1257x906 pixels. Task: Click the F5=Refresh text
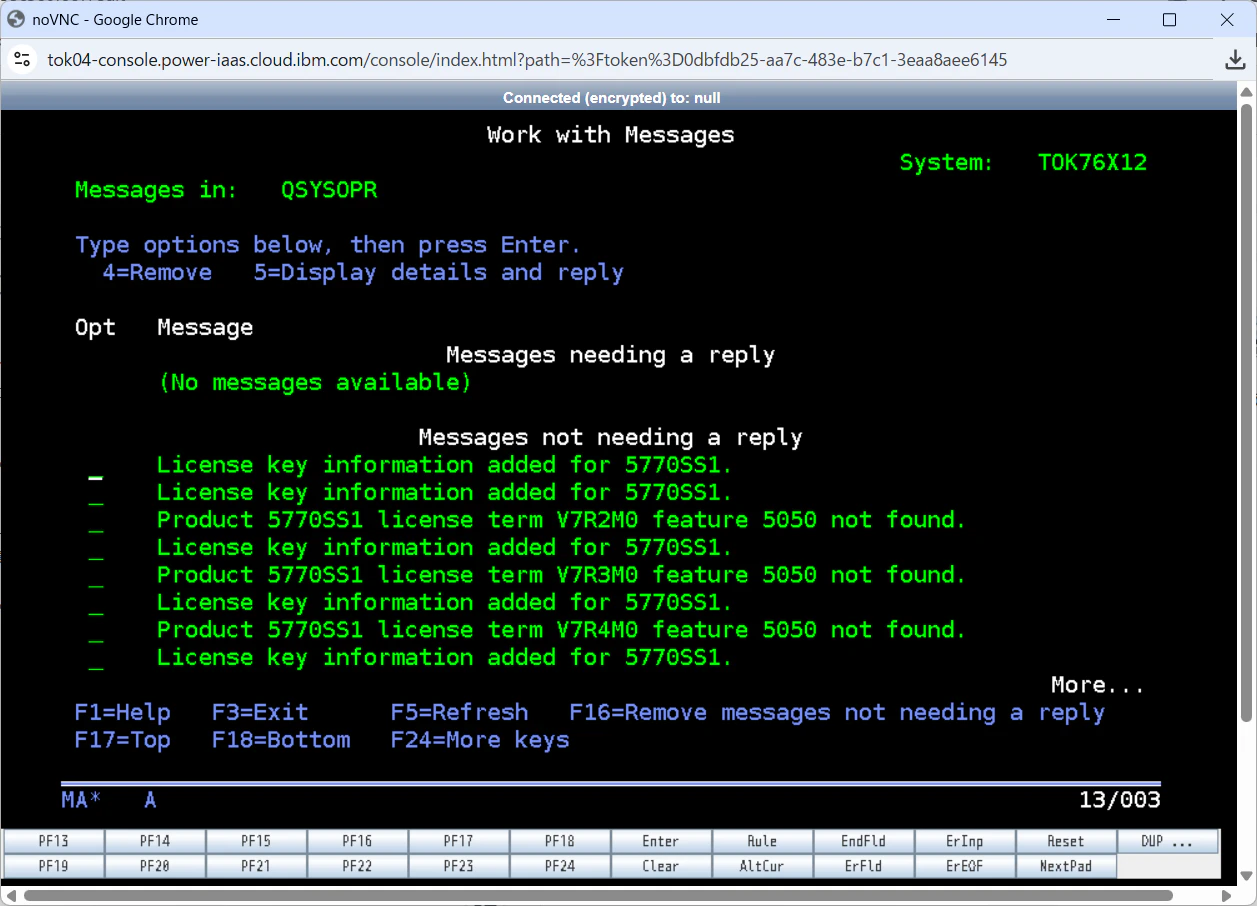459,713
